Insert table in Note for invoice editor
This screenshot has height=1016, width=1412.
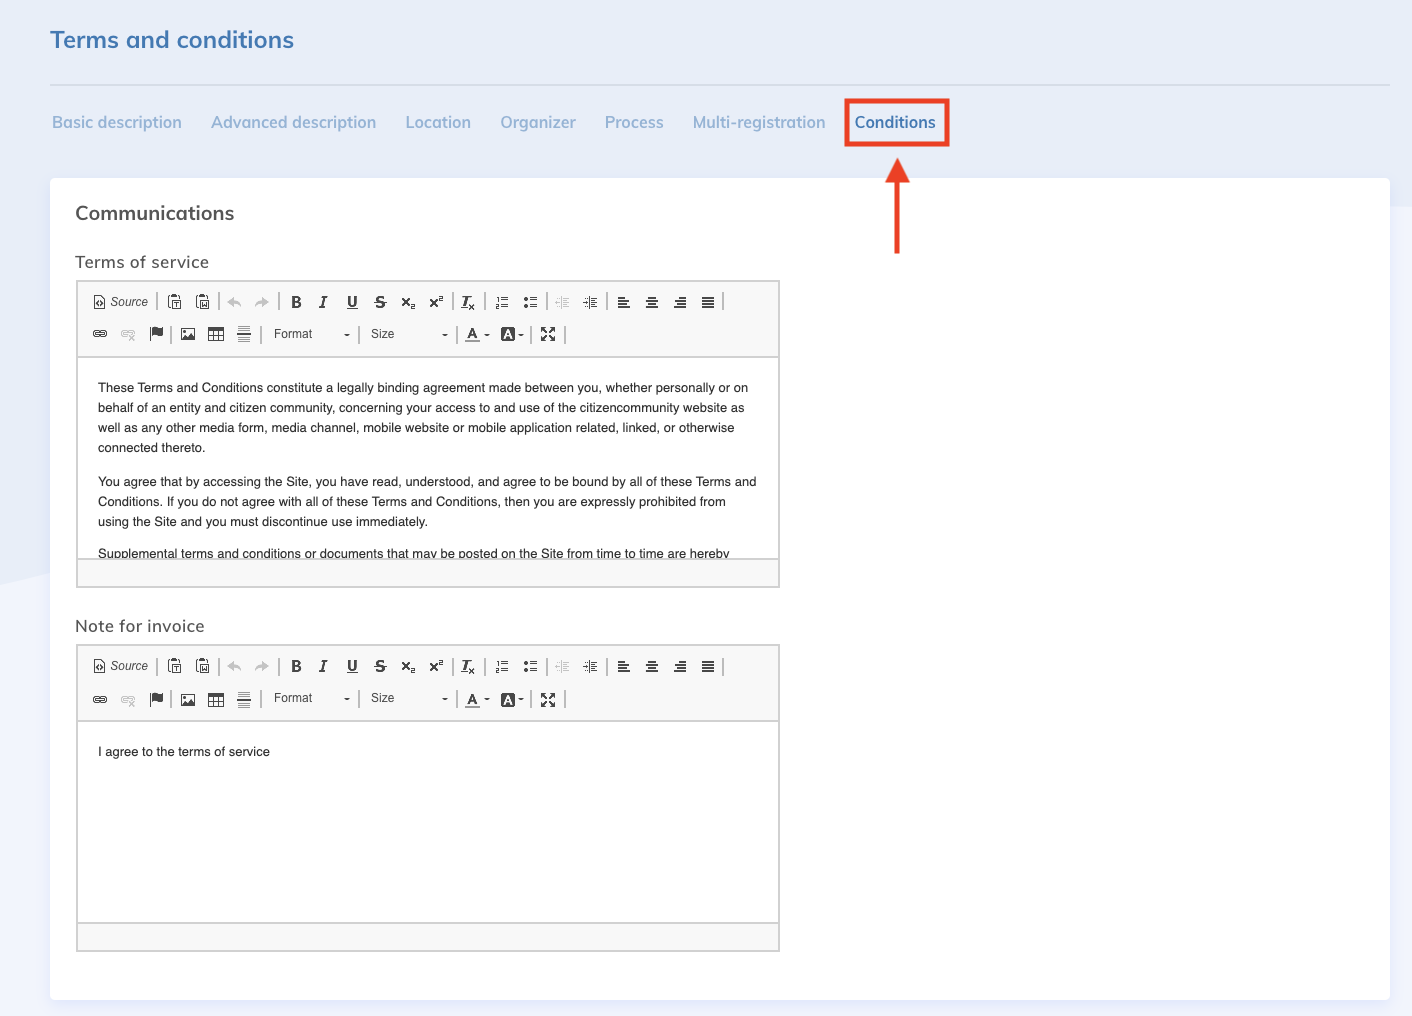(x=216, y=699)
